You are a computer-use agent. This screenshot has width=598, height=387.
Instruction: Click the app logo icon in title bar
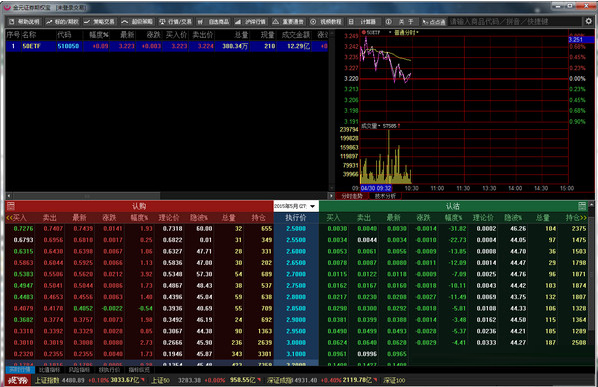7,7
